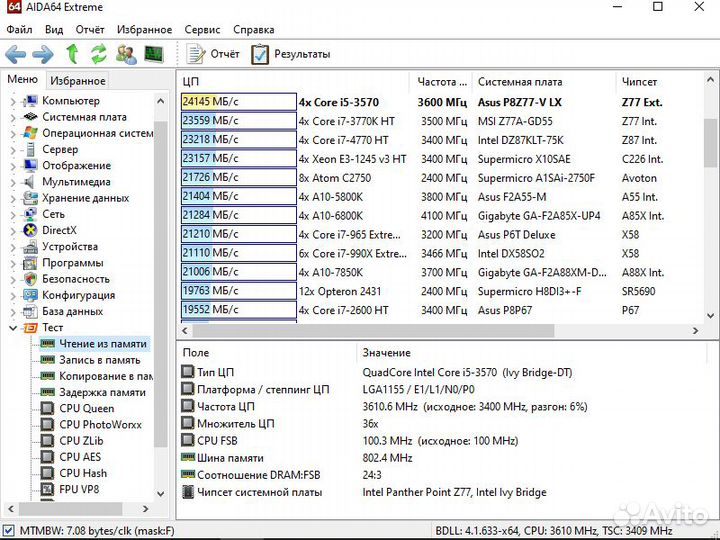The width and height of the screenshot is (720, 540).
Task: Open the Справка menu
Action: 253,29
